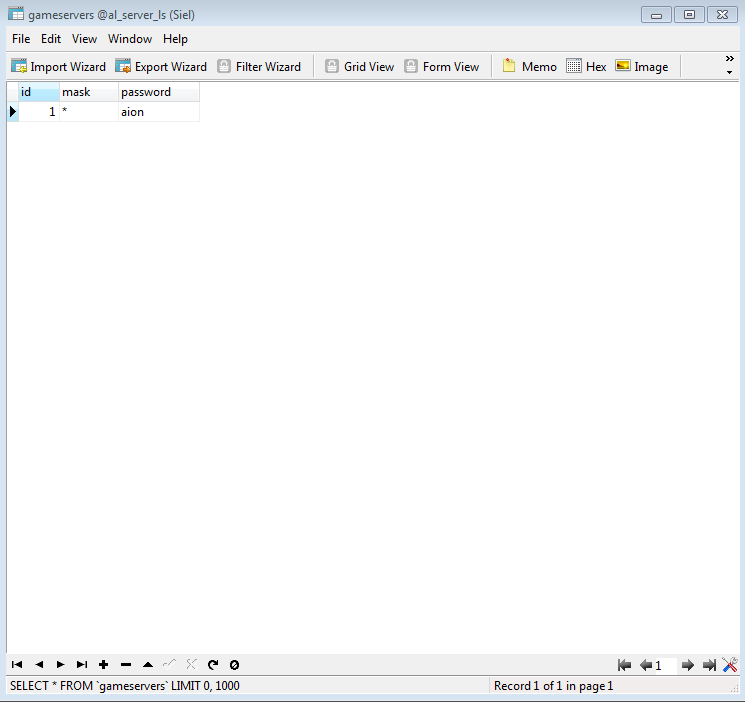Image resolution: width=745 pixels, height=702 pixels.
Task: Select the password column header
Action: (x=158, y=92)
